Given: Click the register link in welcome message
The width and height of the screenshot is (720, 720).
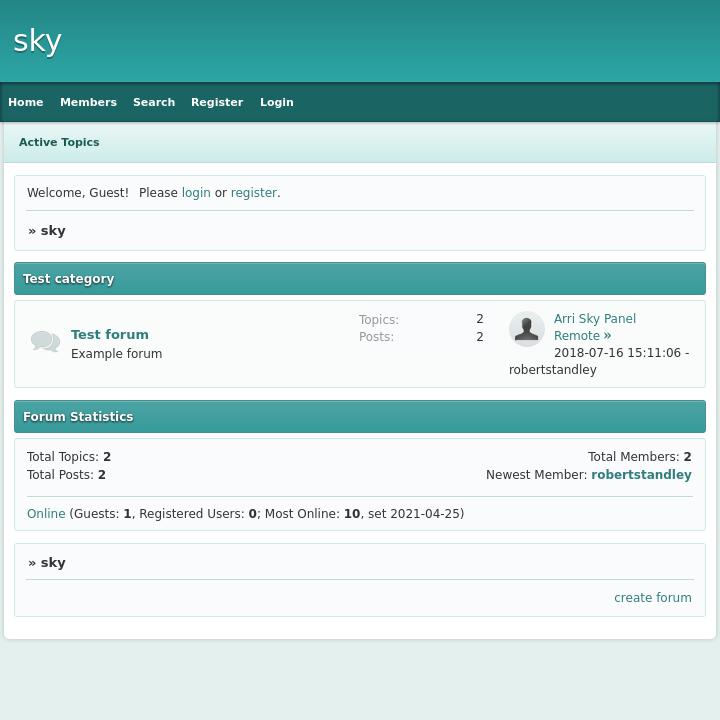Looking at the screenshot, I should tap(253, 193).
